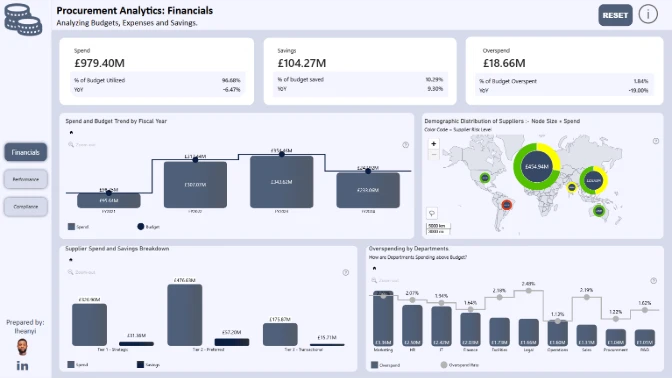672x378 pixels.
Task: Switch to the Compliance page tab
Action: pyautogui.click(x=25, y=207)
